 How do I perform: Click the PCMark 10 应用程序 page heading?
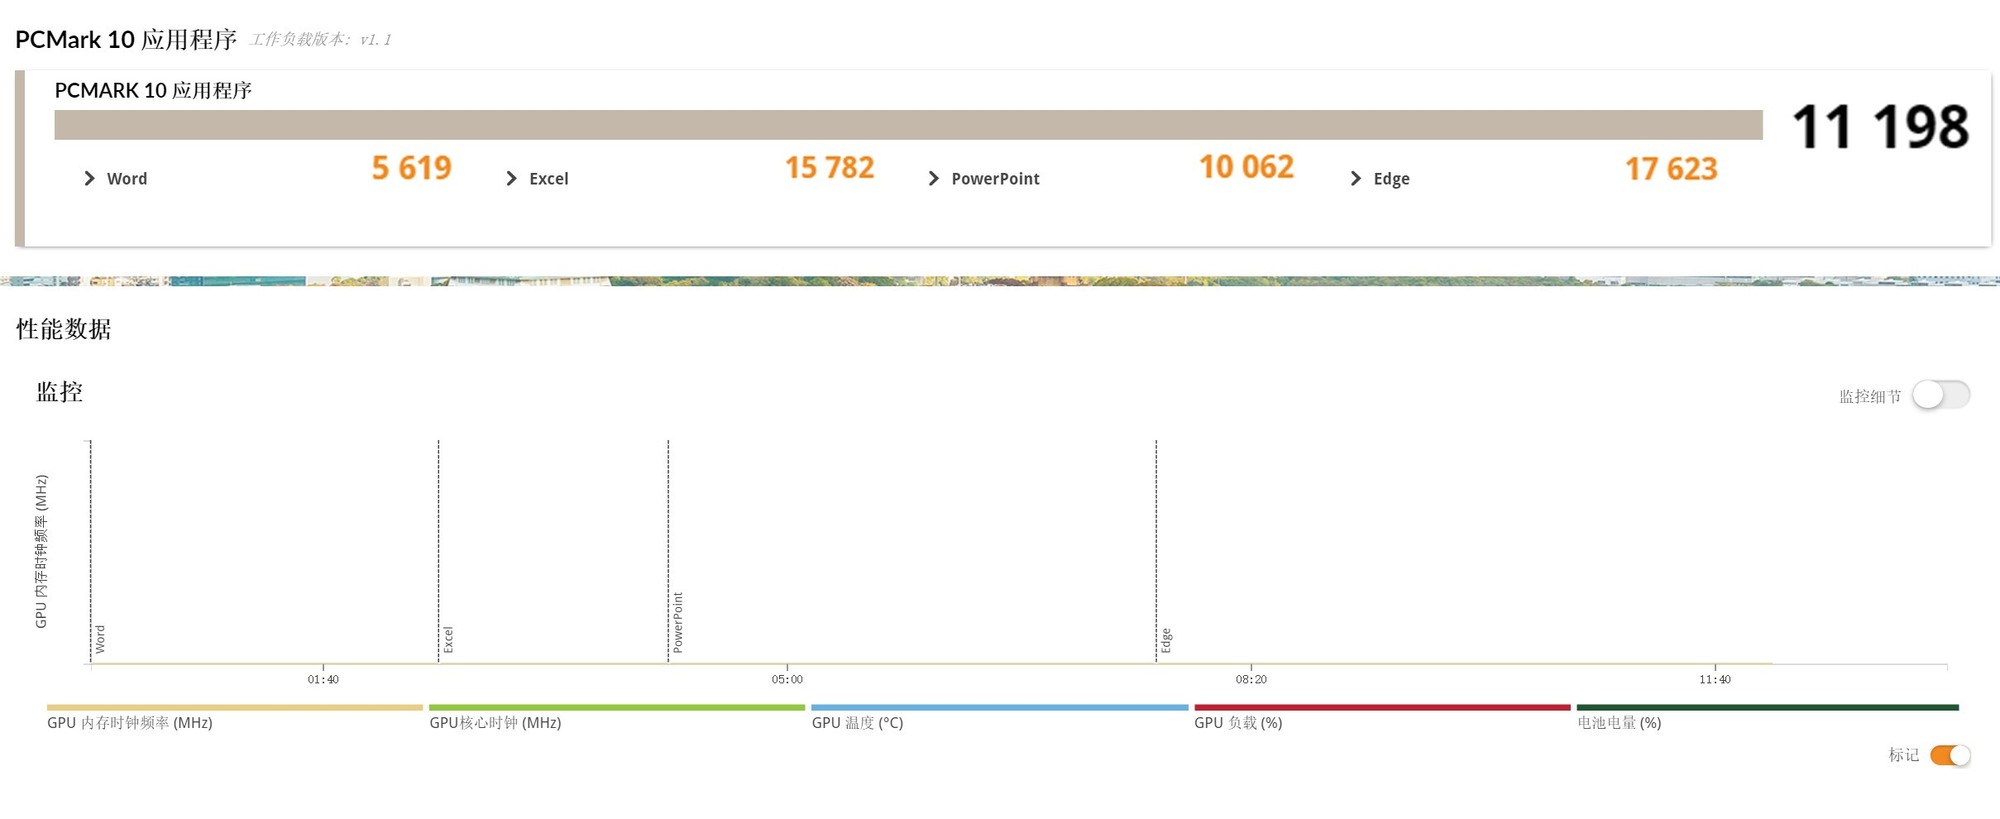coord(126,40)
